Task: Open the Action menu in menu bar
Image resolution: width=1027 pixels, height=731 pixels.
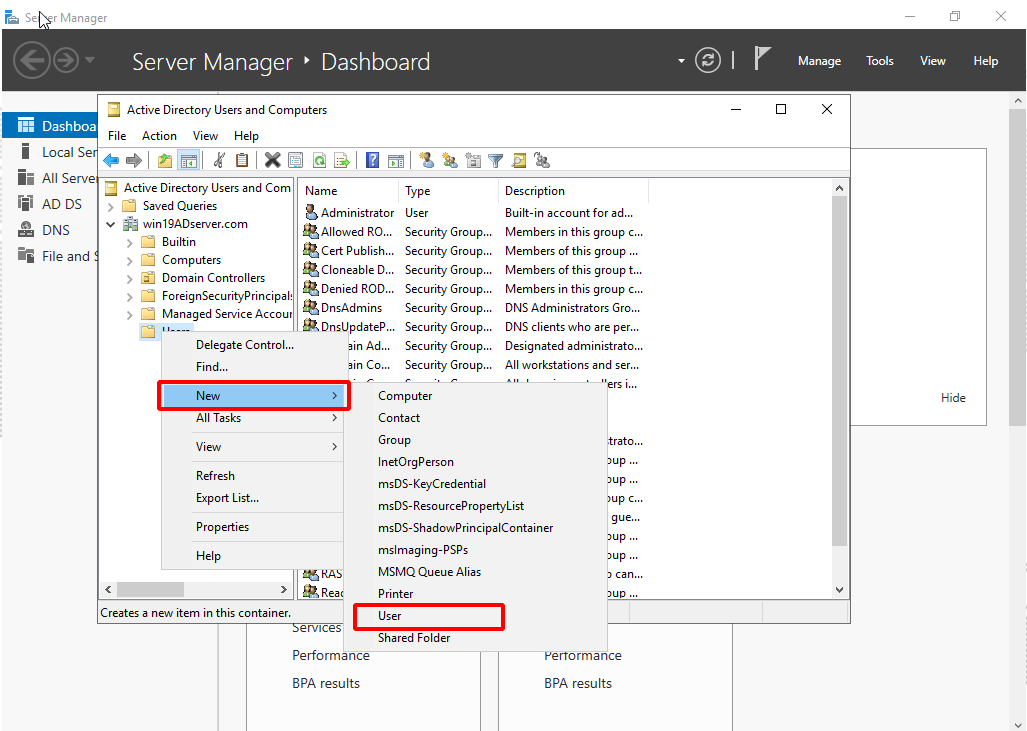Action: point(159,136)
